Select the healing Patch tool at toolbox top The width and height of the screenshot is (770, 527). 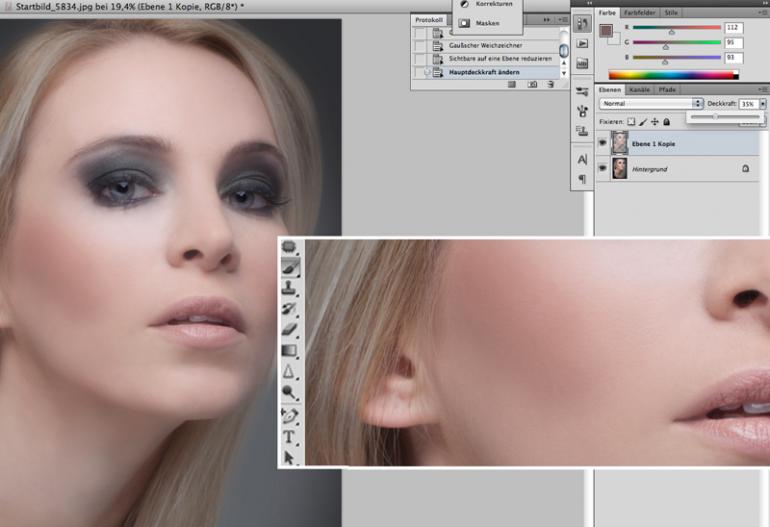pos(290,247)
